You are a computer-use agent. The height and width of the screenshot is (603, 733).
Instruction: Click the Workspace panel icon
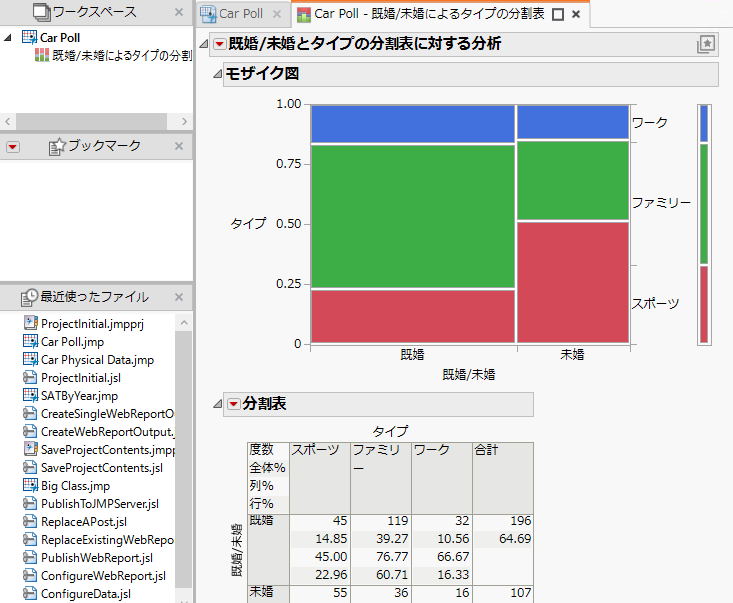[42, 13]
